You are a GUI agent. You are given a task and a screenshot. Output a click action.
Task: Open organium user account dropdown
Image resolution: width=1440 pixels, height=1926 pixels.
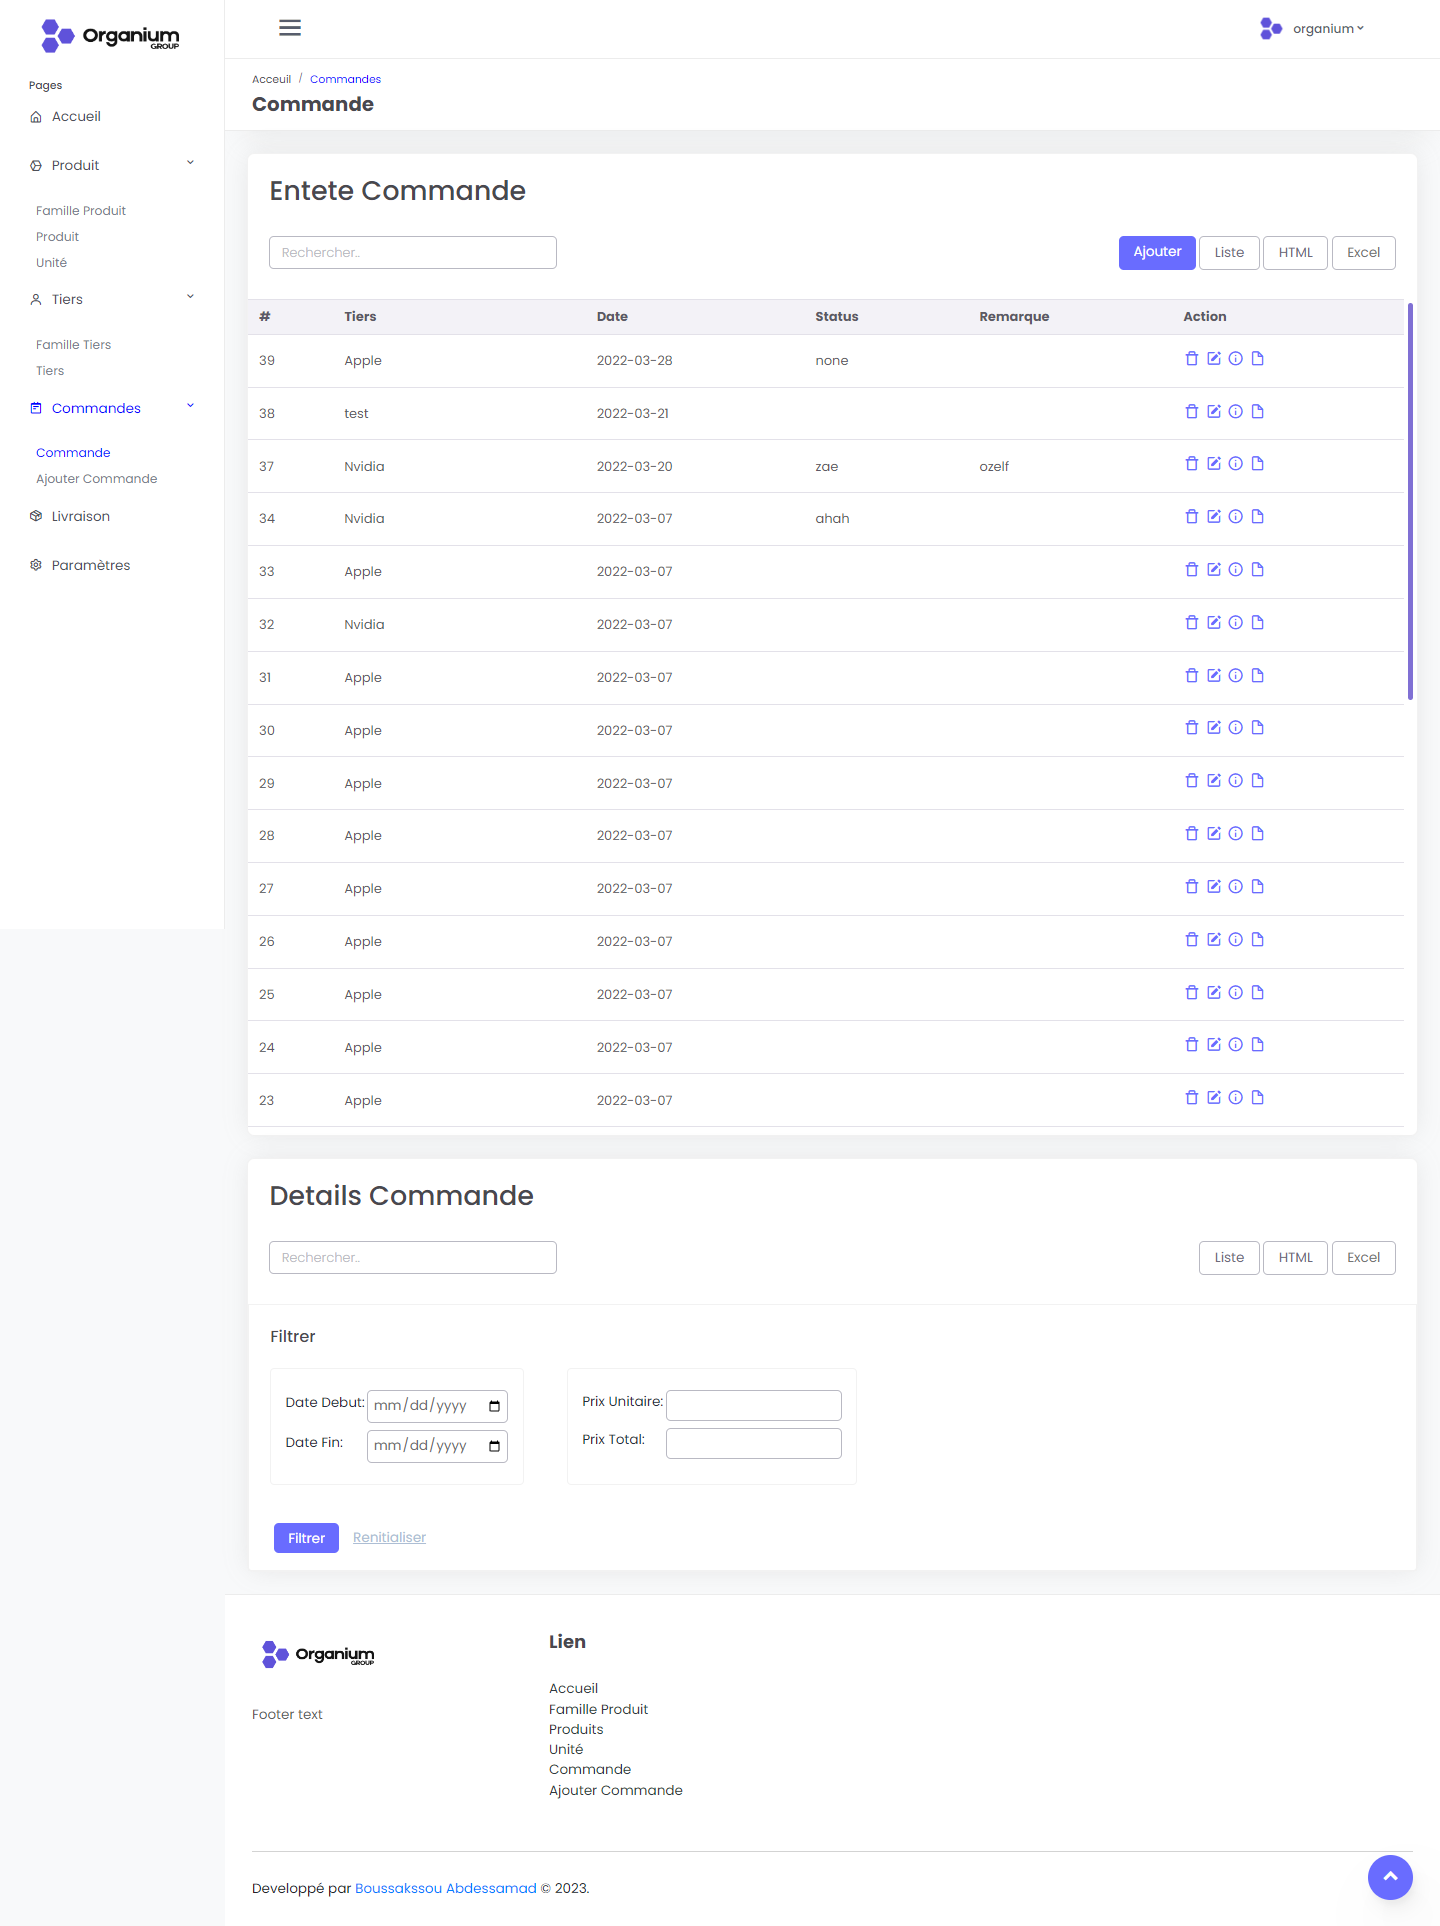tap(1313, 29)
